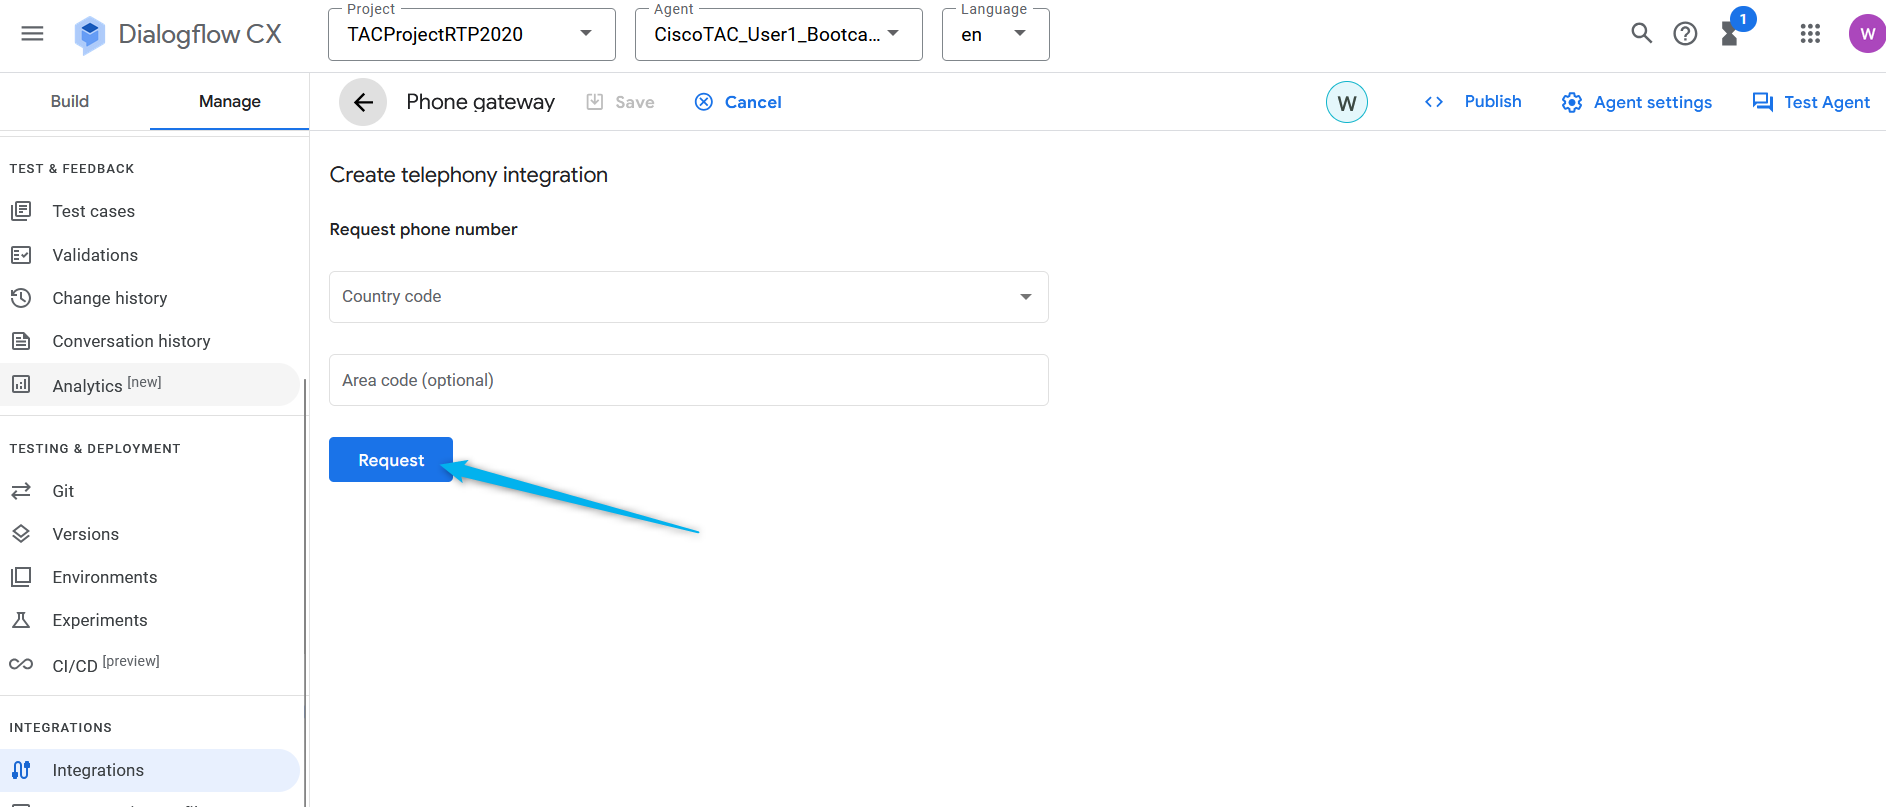The image size is (1886, 807).
Task: Click the CI/CD infinity icon
Action: (x=21, y=664)
